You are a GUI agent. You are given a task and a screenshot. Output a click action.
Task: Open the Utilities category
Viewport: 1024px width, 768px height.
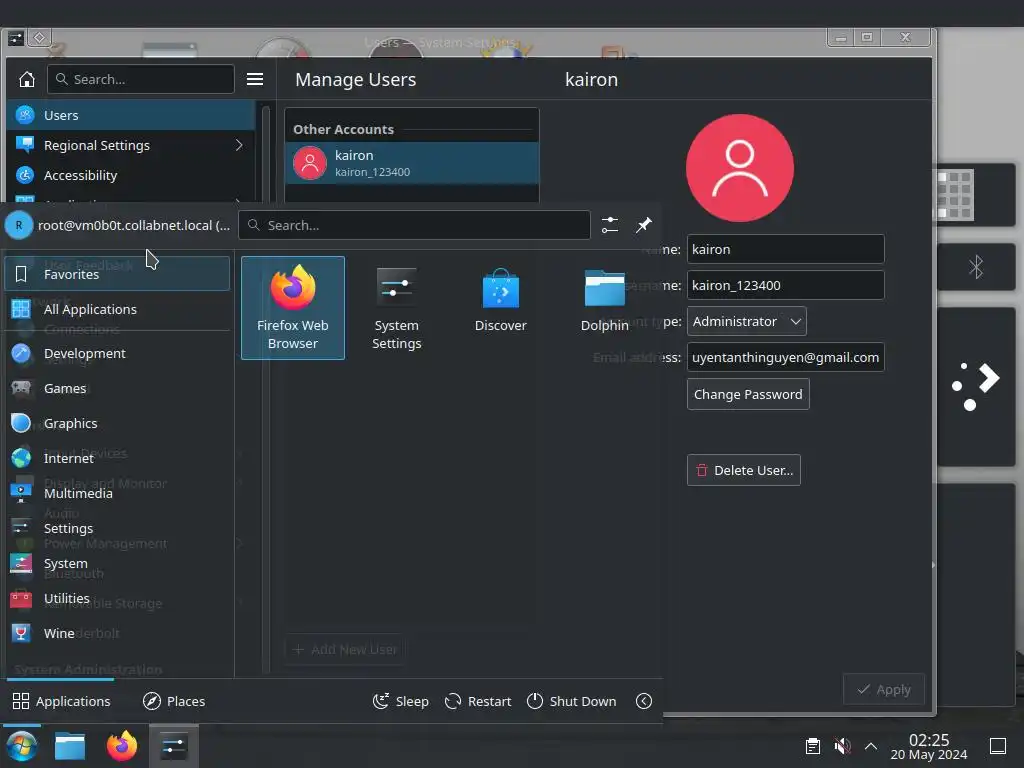point(118,598)
